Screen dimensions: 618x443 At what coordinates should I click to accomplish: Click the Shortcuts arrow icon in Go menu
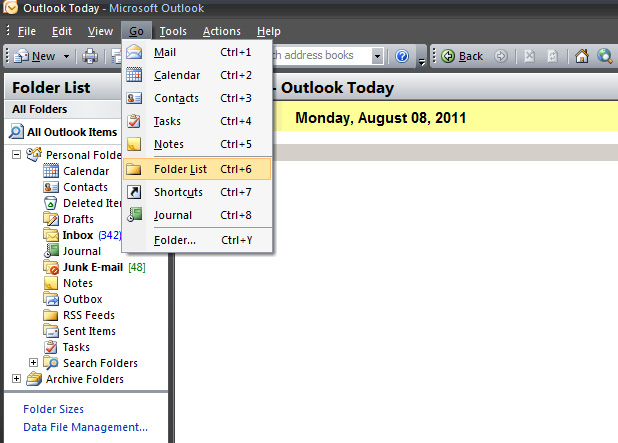click(x=134, y=192)
